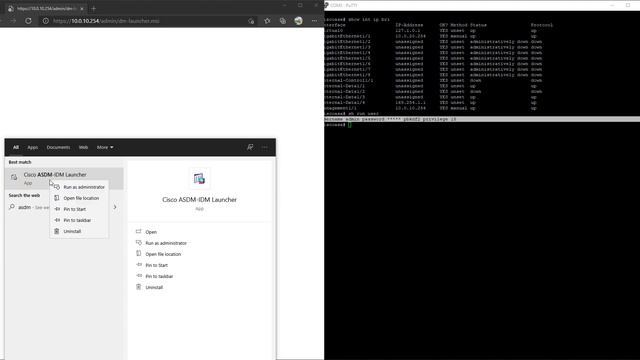Expand the More filter dropdown
The height and width of the screenshot is (360, 640).
point(105,147)
